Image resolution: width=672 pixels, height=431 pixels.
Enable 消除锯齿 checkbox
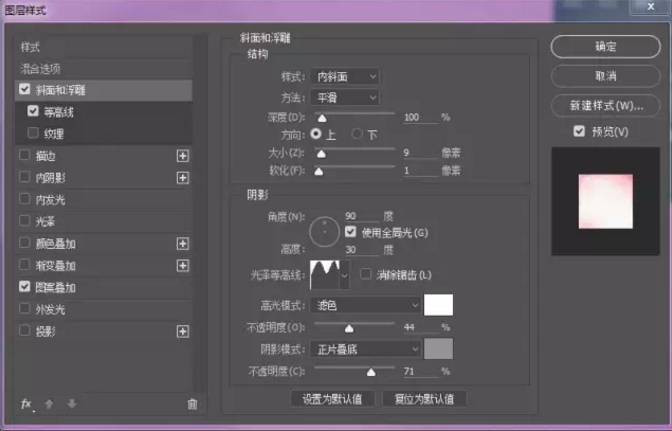pyautogui.click(x=366, y=274)
